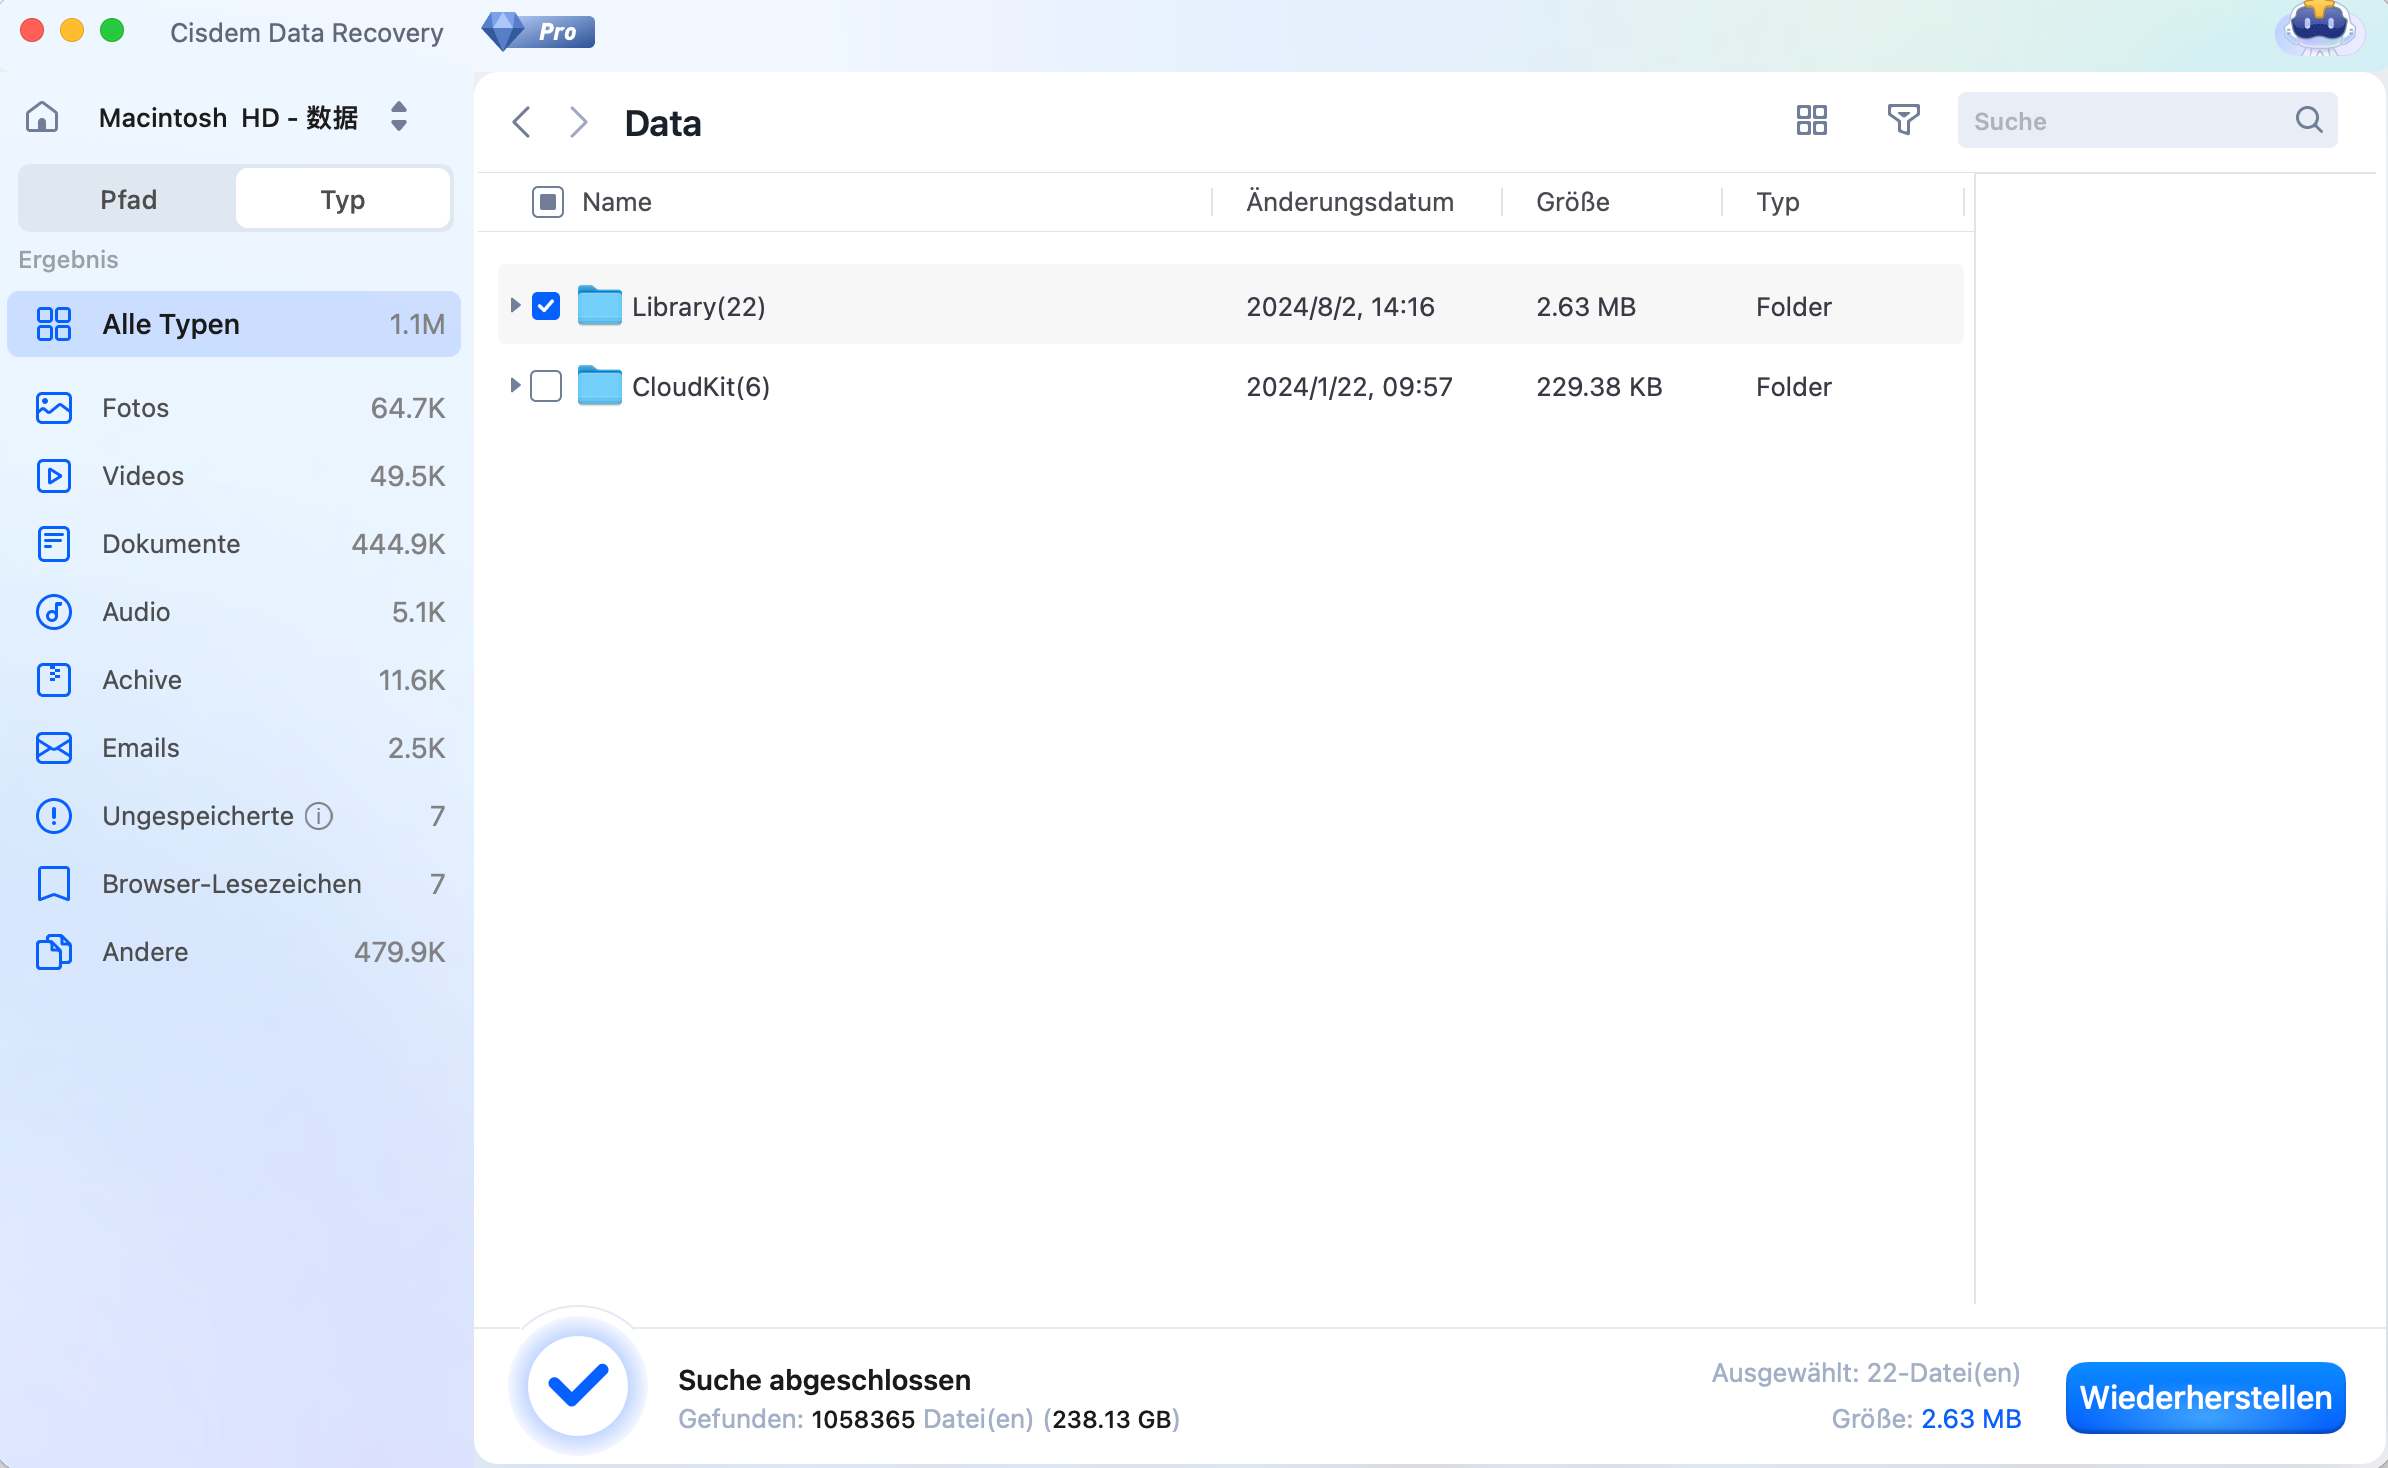Toggle the select-all checkbox beside Name
The height and width of the screenshot is (1468, 2388).
pyautogui.click(x=548, y=202)
